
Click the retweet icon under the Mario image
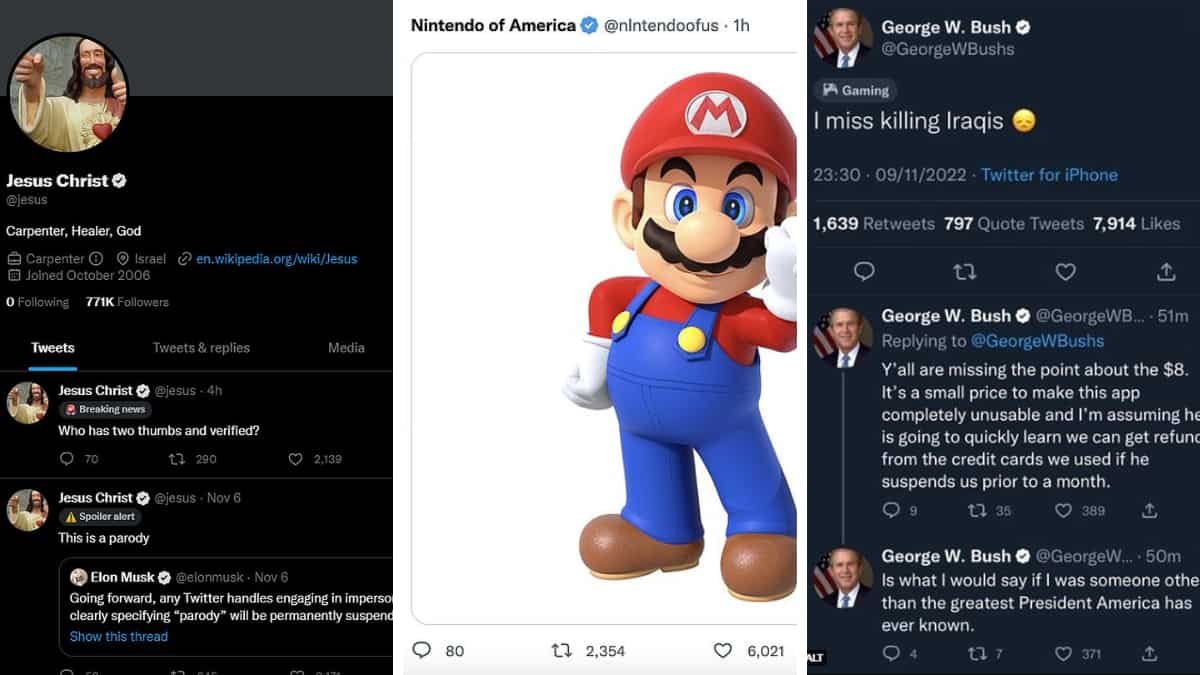[561, 650]
